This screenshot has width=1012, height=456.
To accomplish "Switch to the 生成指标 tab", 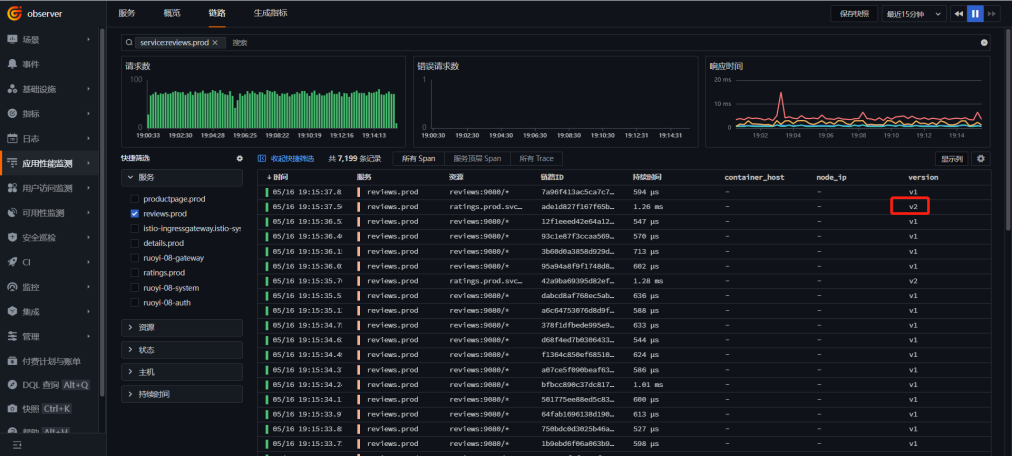I will point(270,13).
